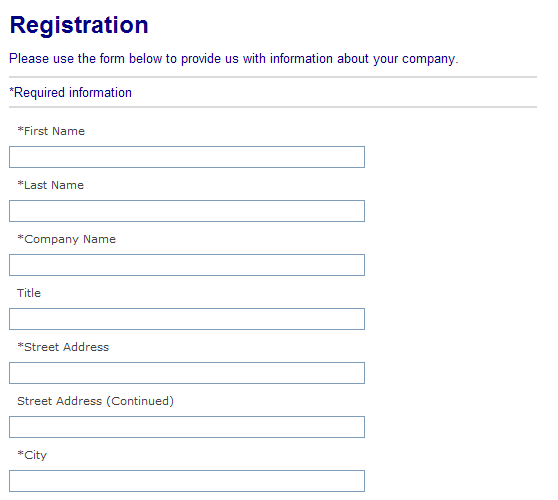Click the Street Address (Continued) label

(x=95, y=401)
